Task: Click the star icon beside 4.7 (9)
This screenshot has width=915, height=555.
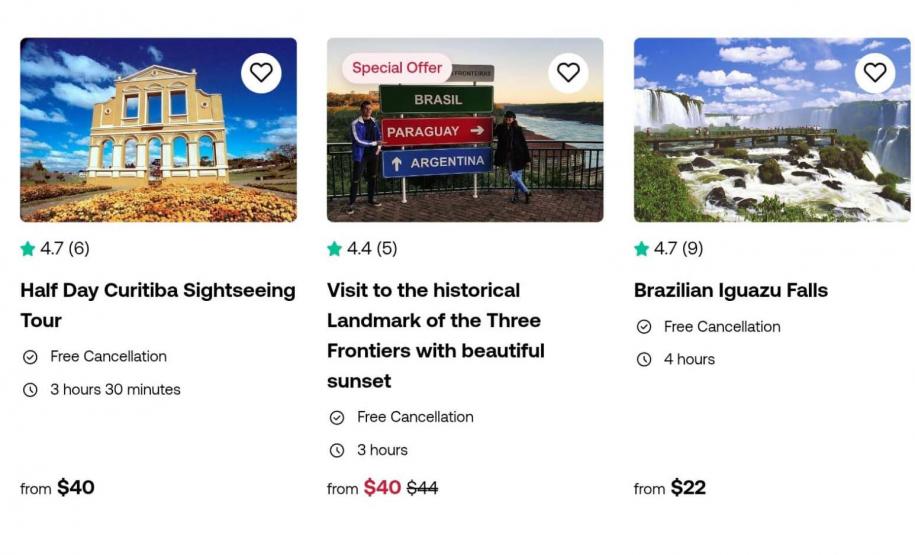Action: pyautogui.click(x=642, y=249)
